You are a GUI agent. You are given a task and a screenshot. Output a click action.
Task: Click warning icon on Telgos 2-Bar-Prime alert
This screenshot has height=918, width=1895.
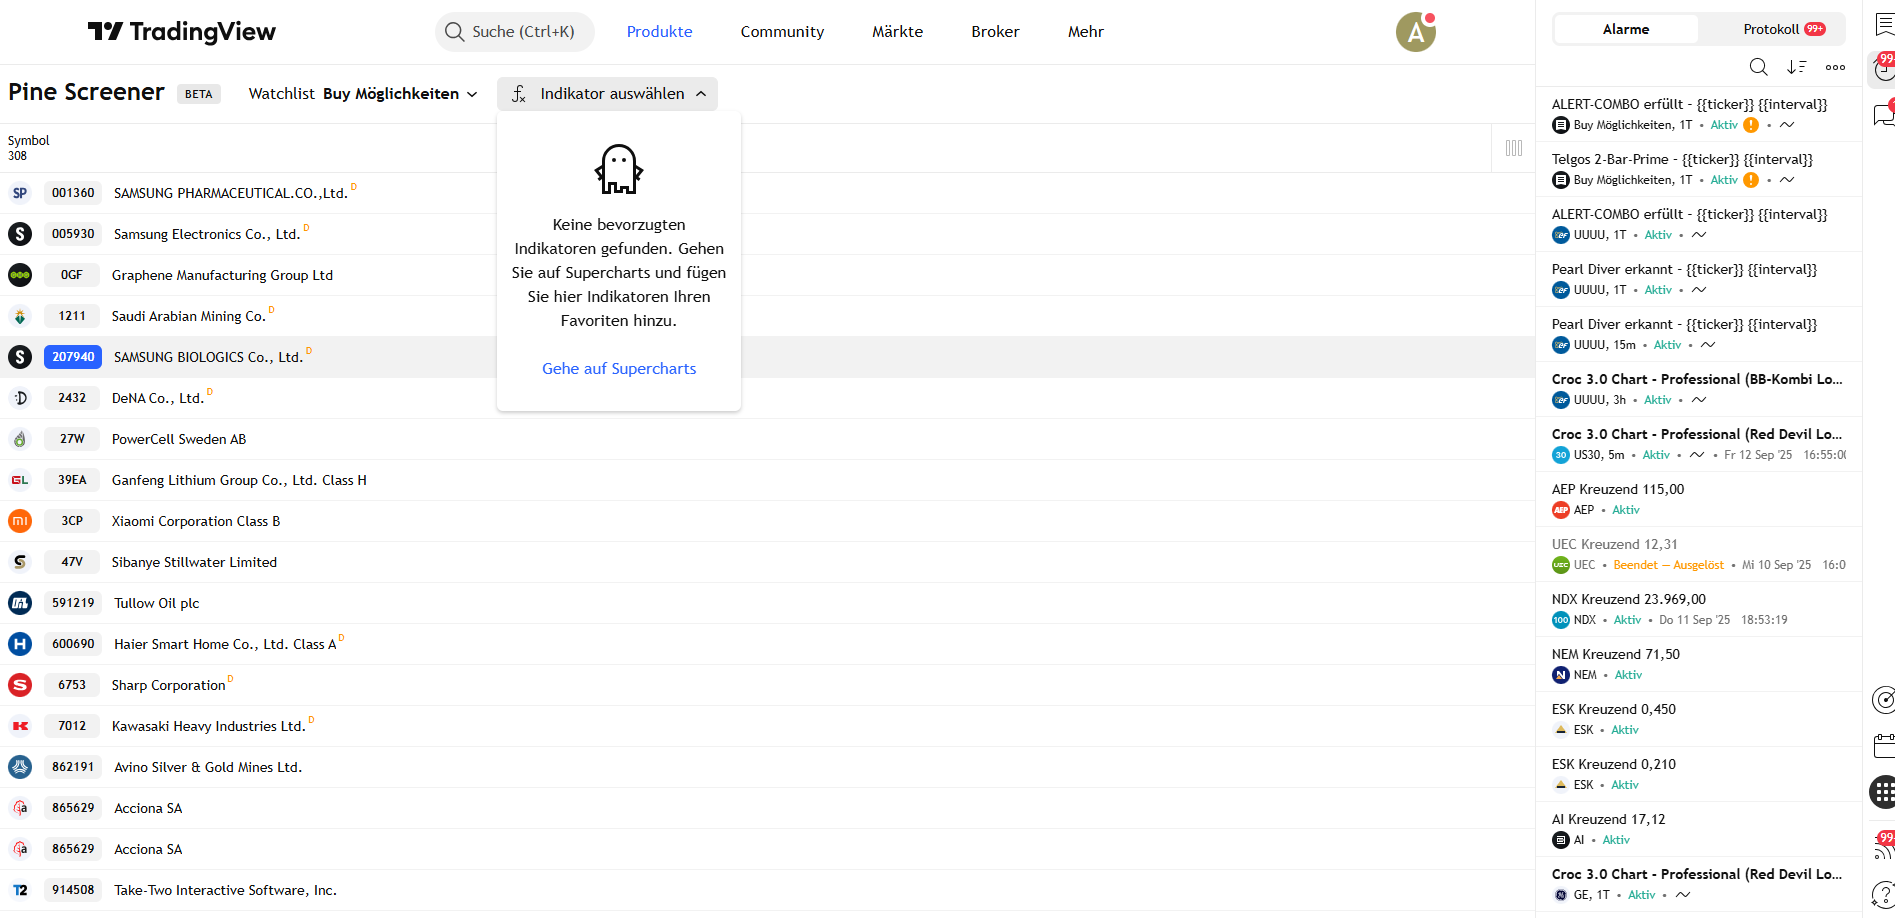click(1751, 180)
